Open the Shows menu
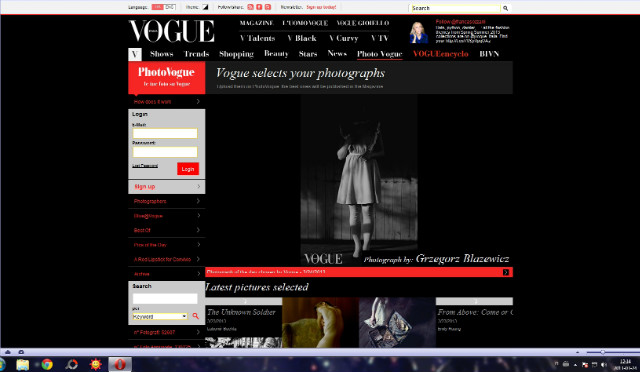The height and width of the screenshot is (372, 640). [162, 54]
